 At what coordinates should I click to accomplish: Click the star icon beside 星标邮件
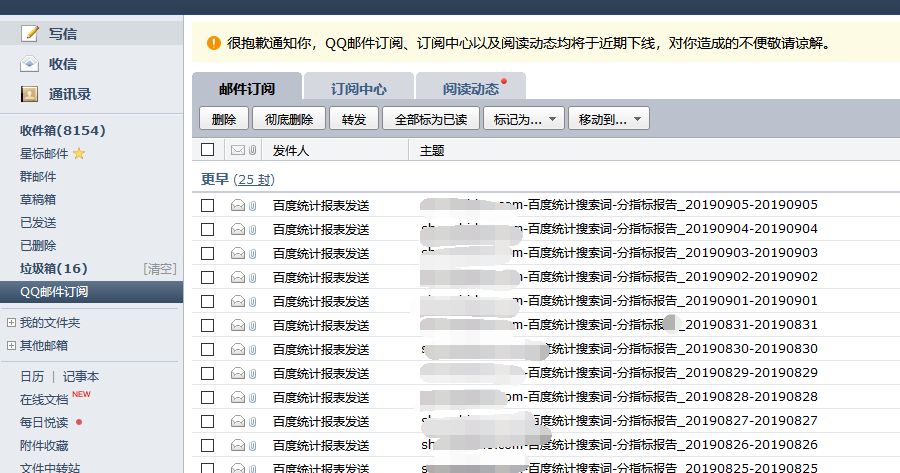pos(79,153)
